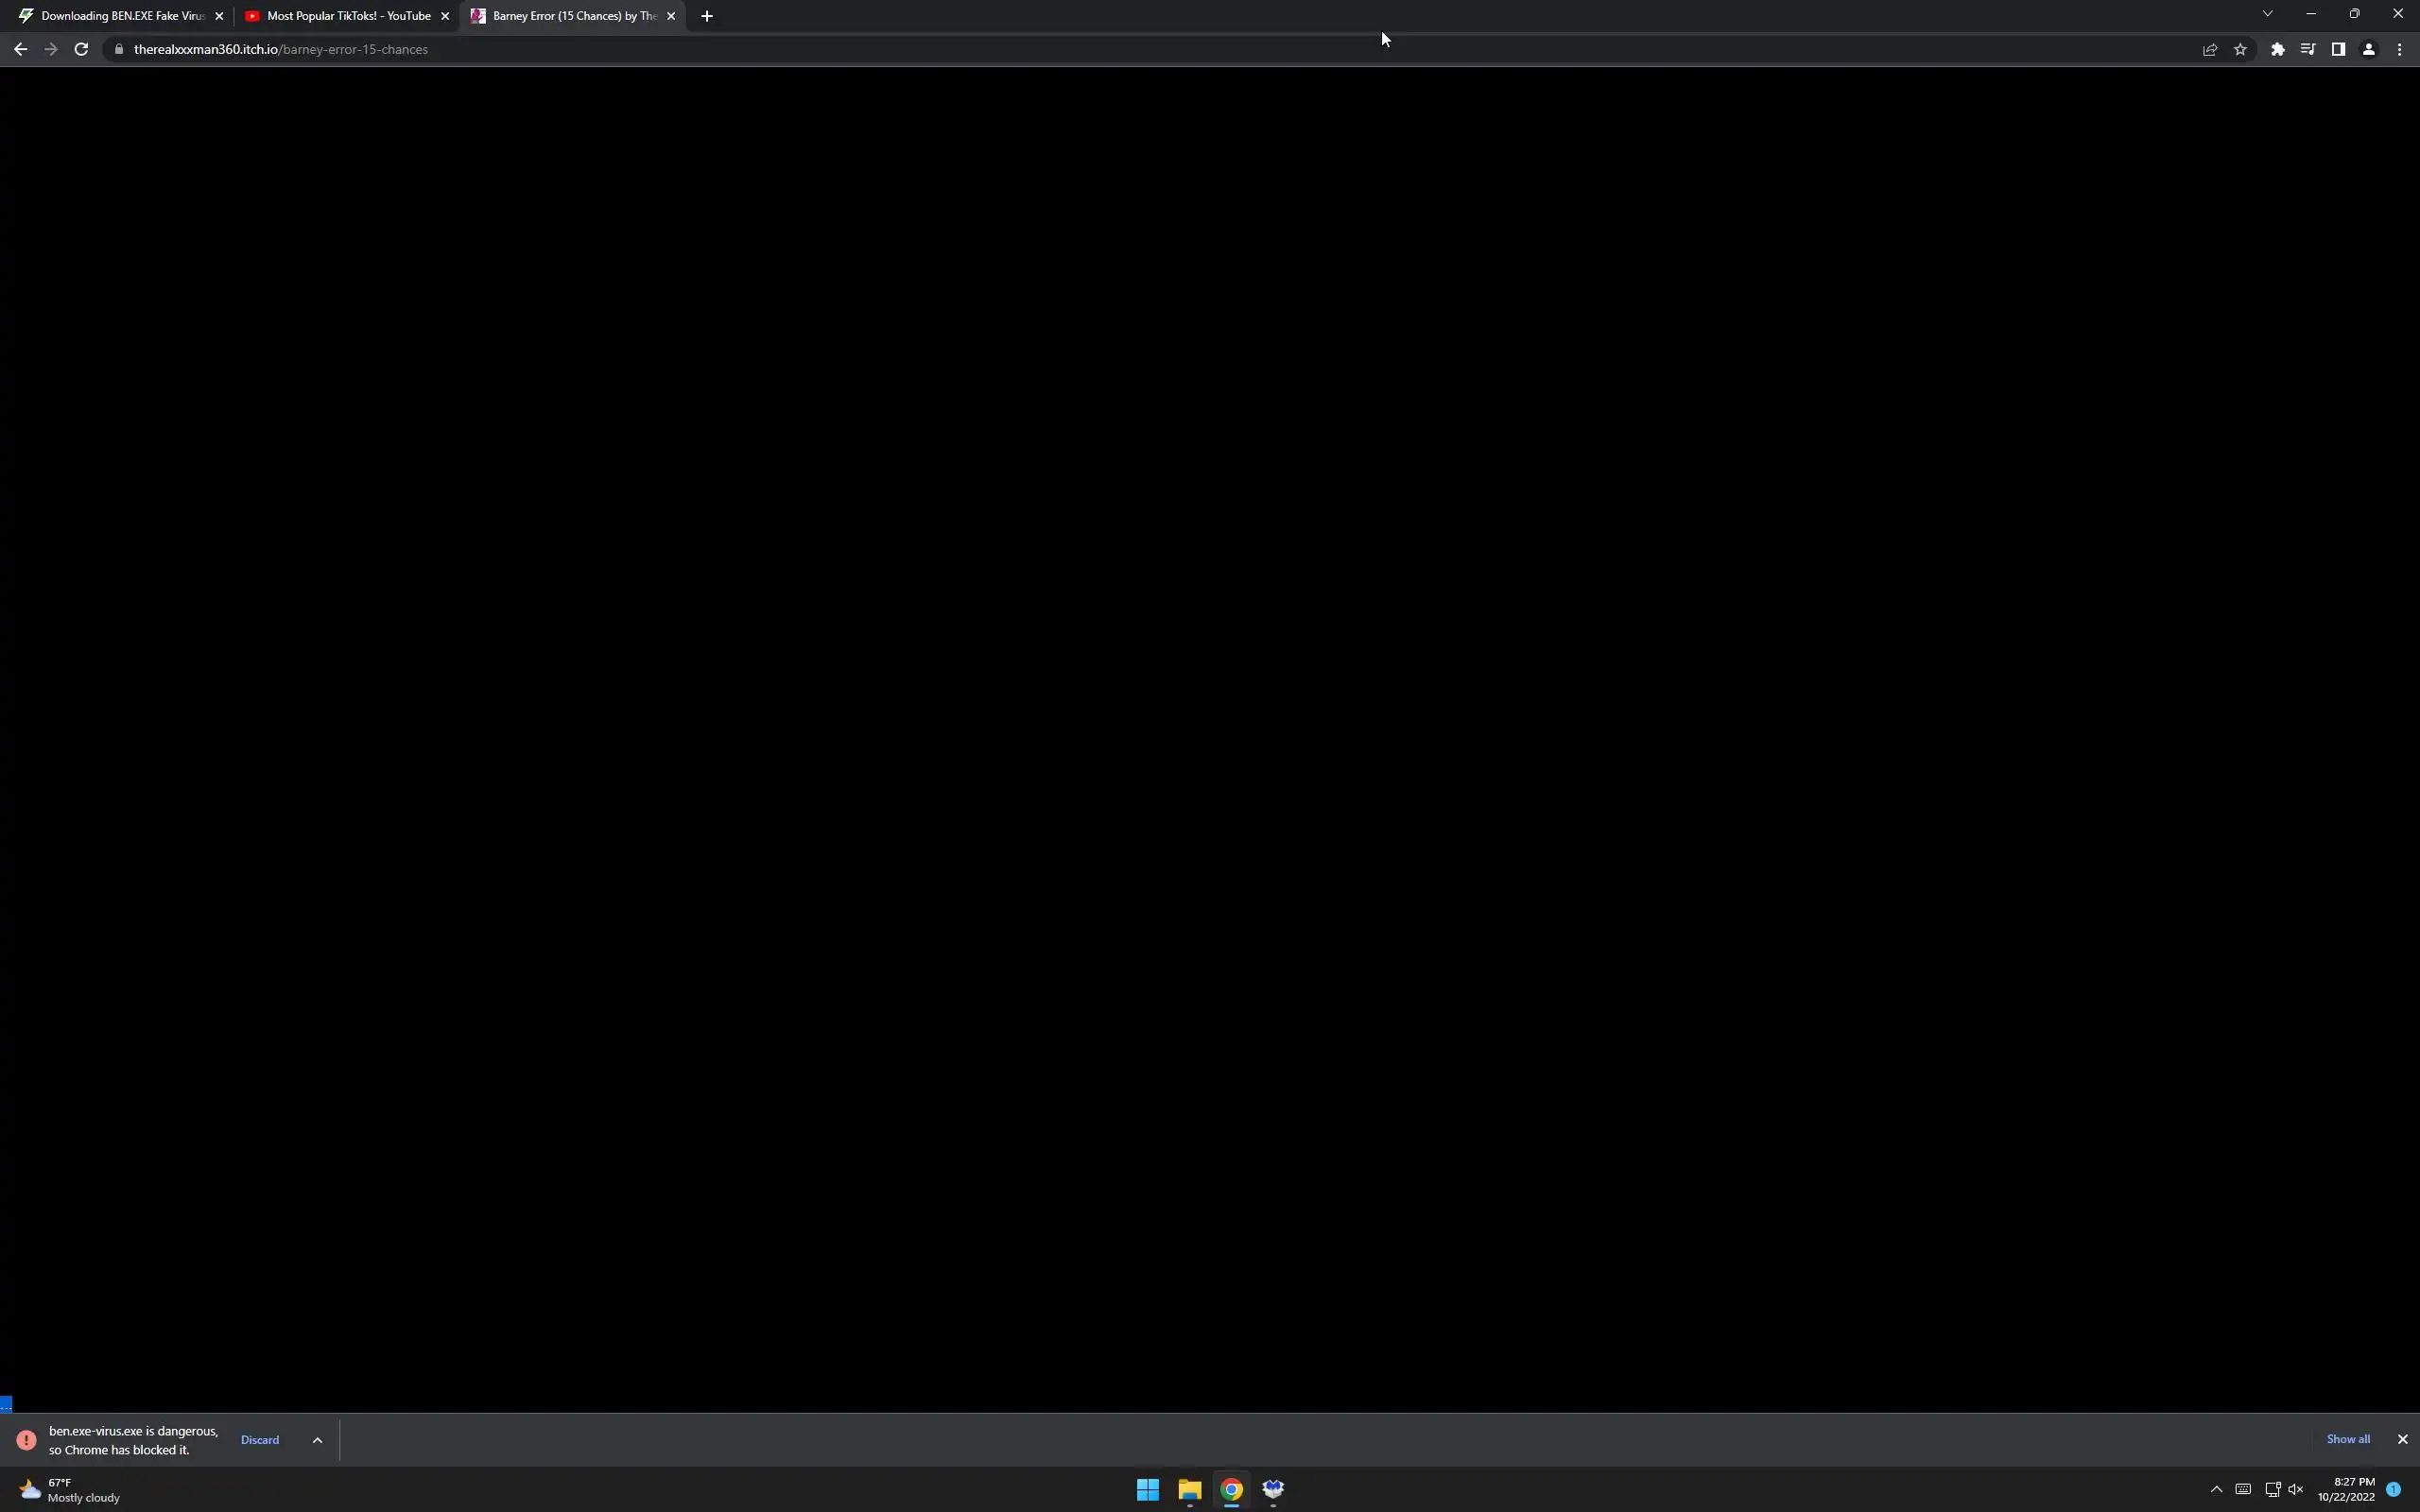Click the share page icon
The height and width of the screenshot is (1512, 2420).
pyautogui.click(x=2209, y=49)
